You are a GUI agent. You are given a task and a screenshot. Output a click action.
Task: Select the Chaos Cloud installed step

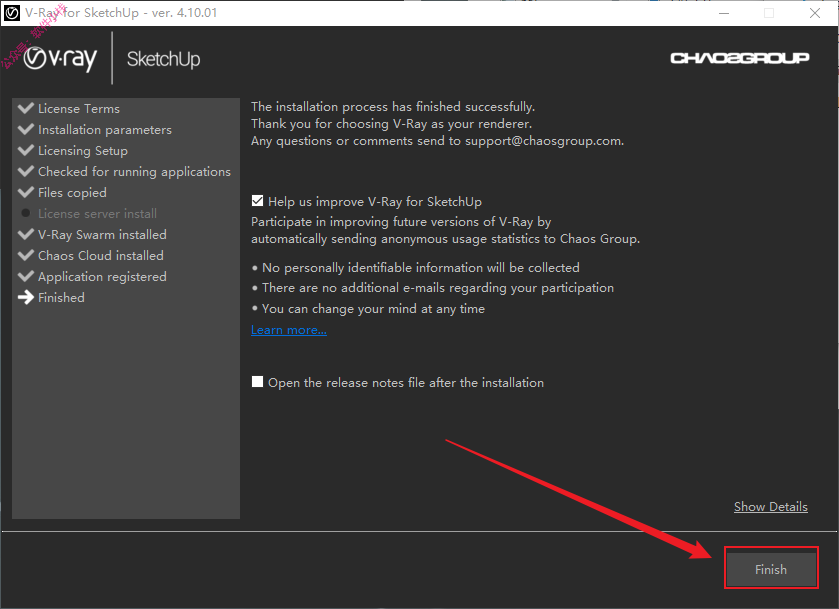[x=101, y=256]
